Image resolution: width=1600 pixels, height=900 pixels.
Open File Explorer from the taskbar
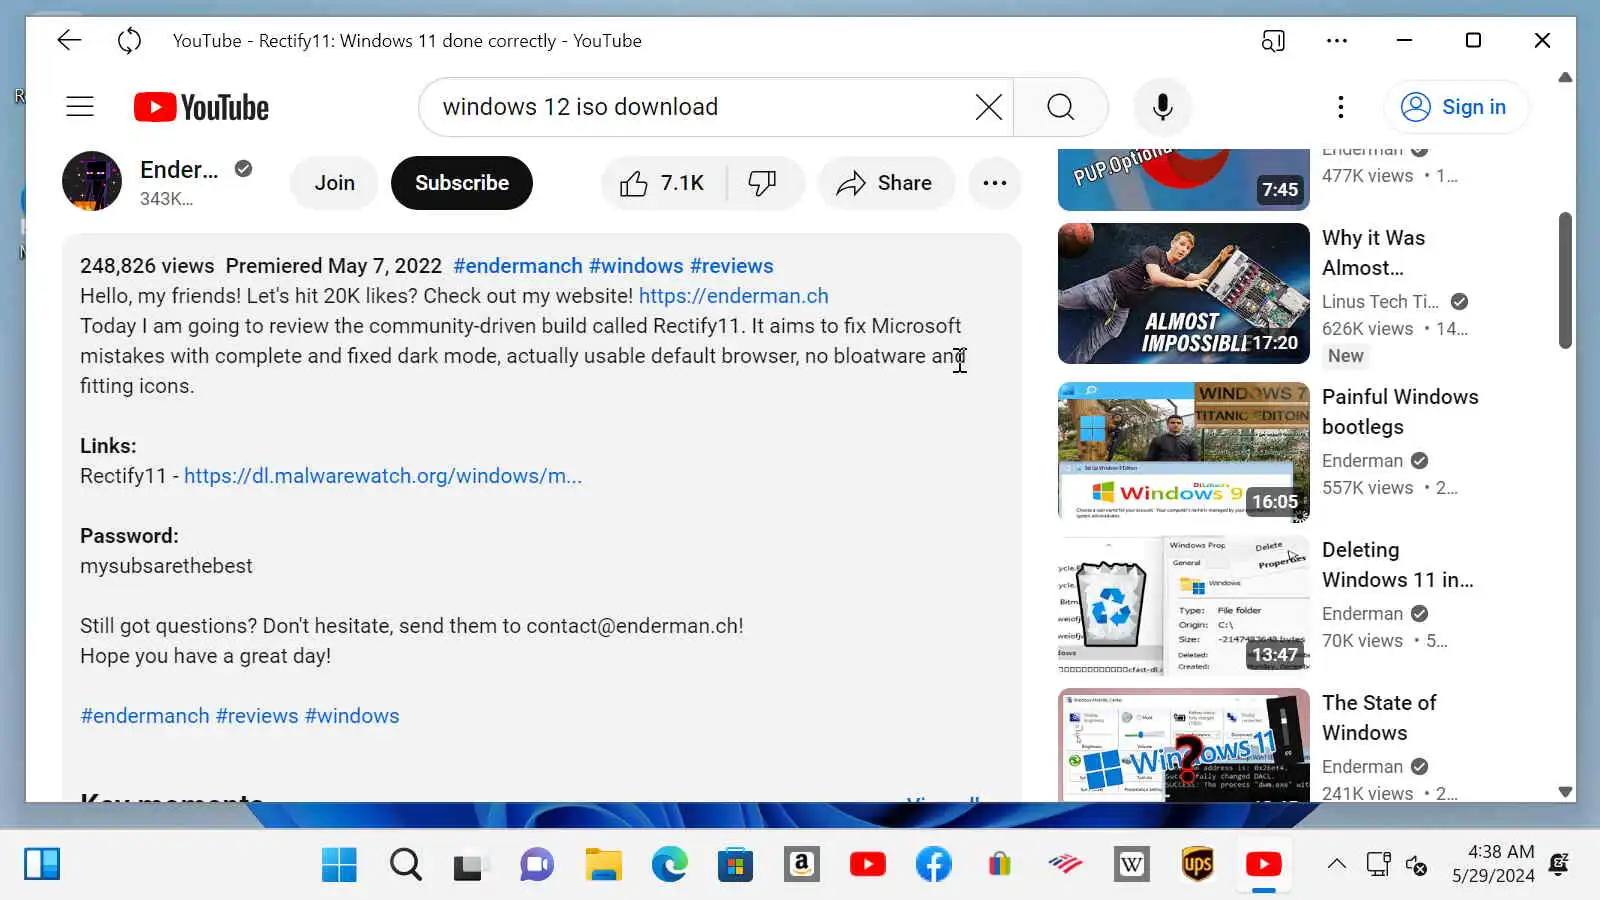click(x=603, y=865)
